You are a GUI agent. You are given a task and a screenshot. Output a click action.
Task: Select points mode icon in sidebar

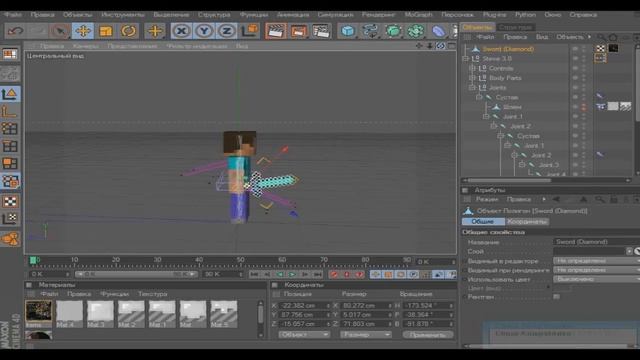coord(10,129)
